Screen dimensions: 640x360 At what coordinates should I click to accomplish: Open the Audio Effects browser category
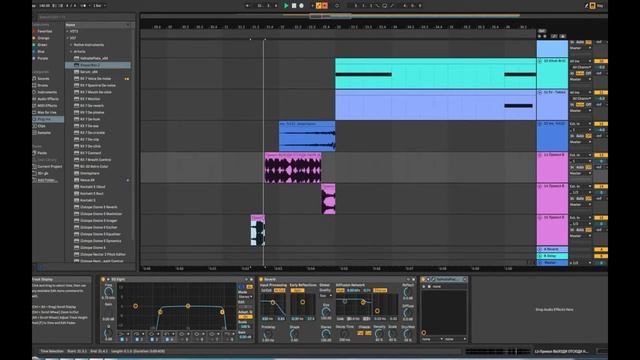point(48,99)
